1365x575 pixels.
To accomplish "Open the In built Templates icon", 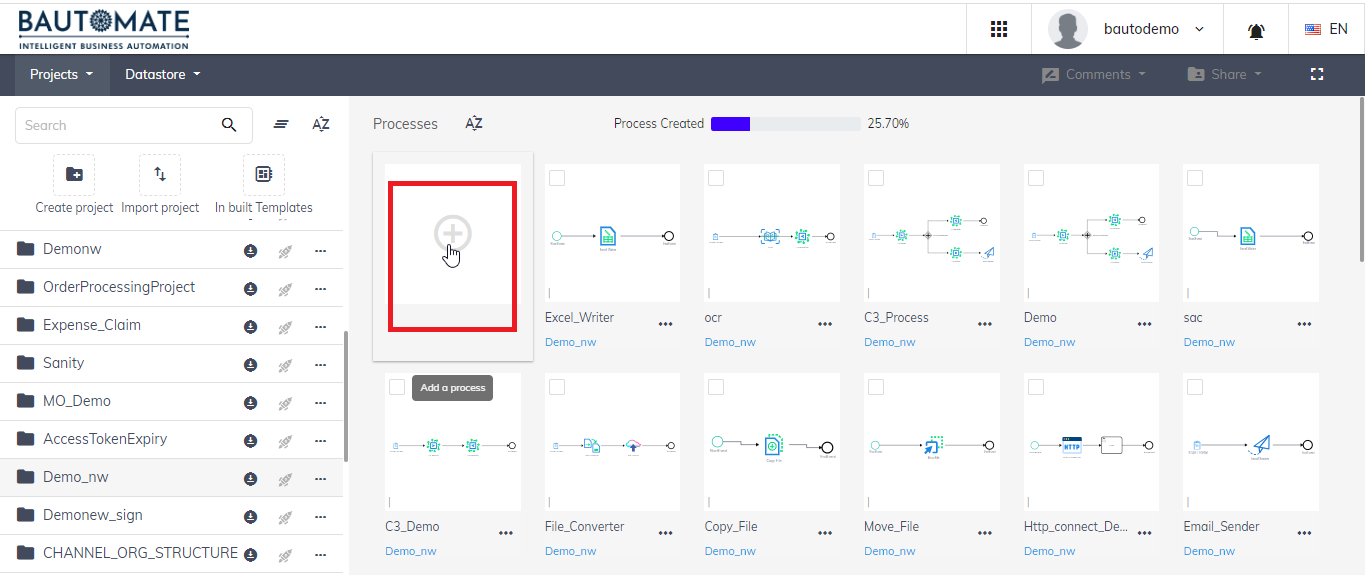I will click(264, 175).
